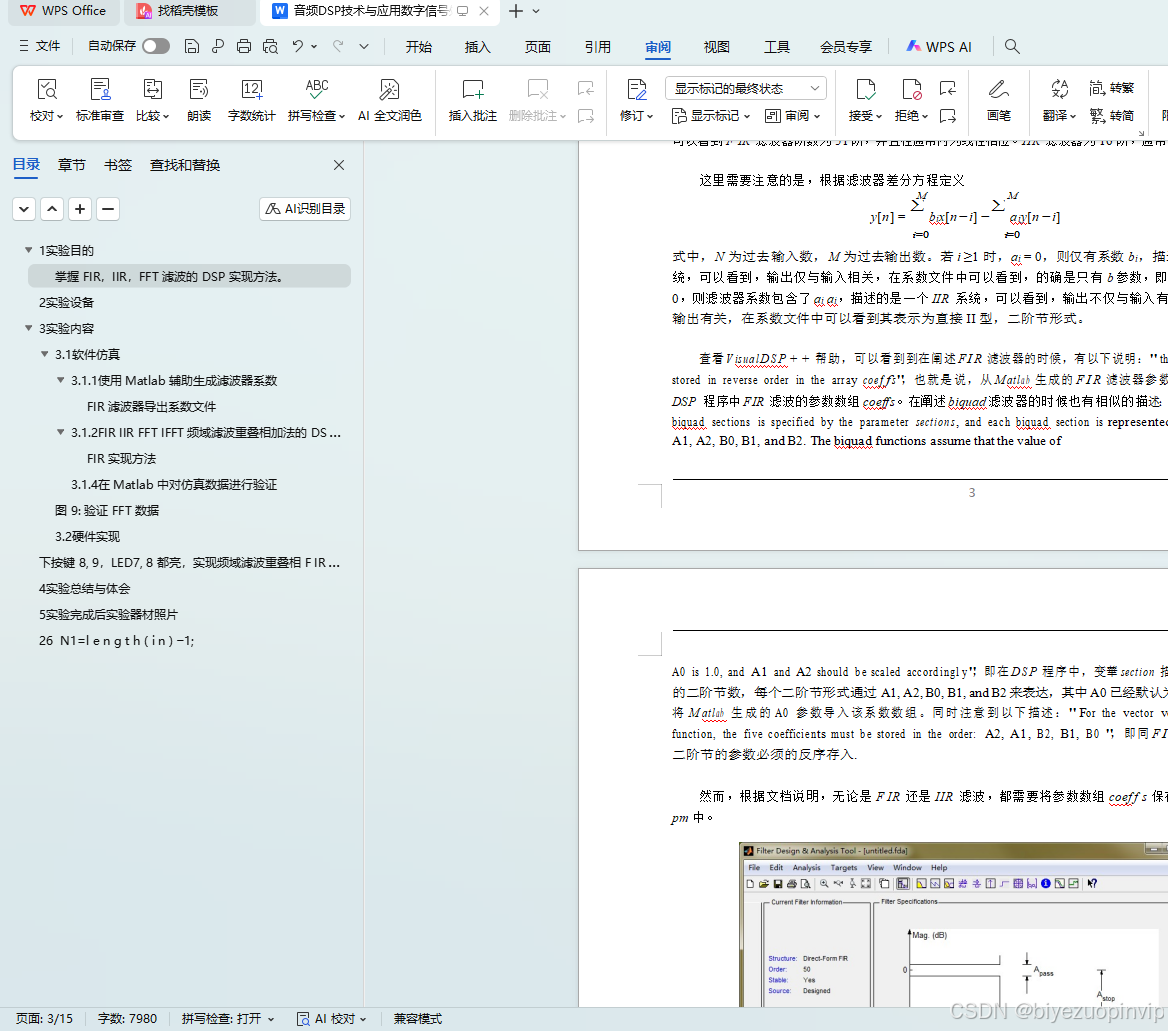The image size is (1168, 1031).
Task: Click the minus collapse-level button in outline
Action: (108, 209)
